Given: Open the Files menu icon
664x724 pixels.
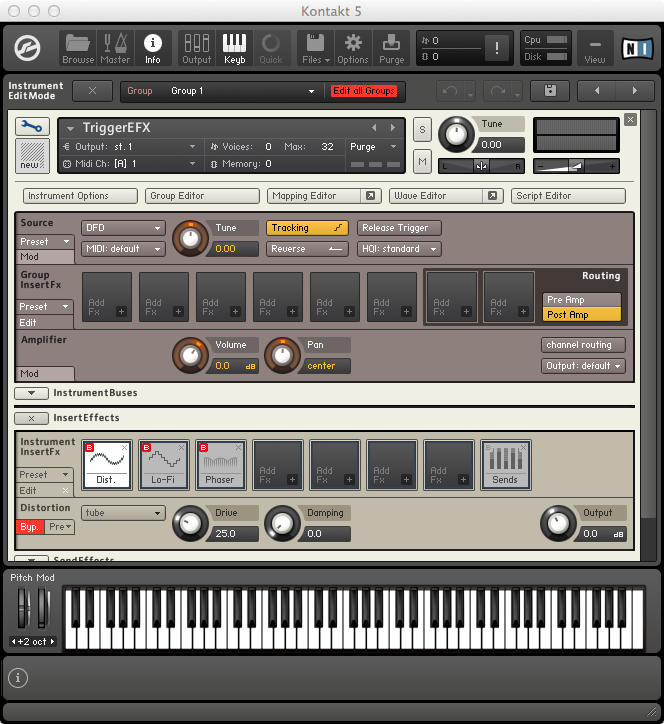Looking at the screenshot, I should [x=314, y=47].
